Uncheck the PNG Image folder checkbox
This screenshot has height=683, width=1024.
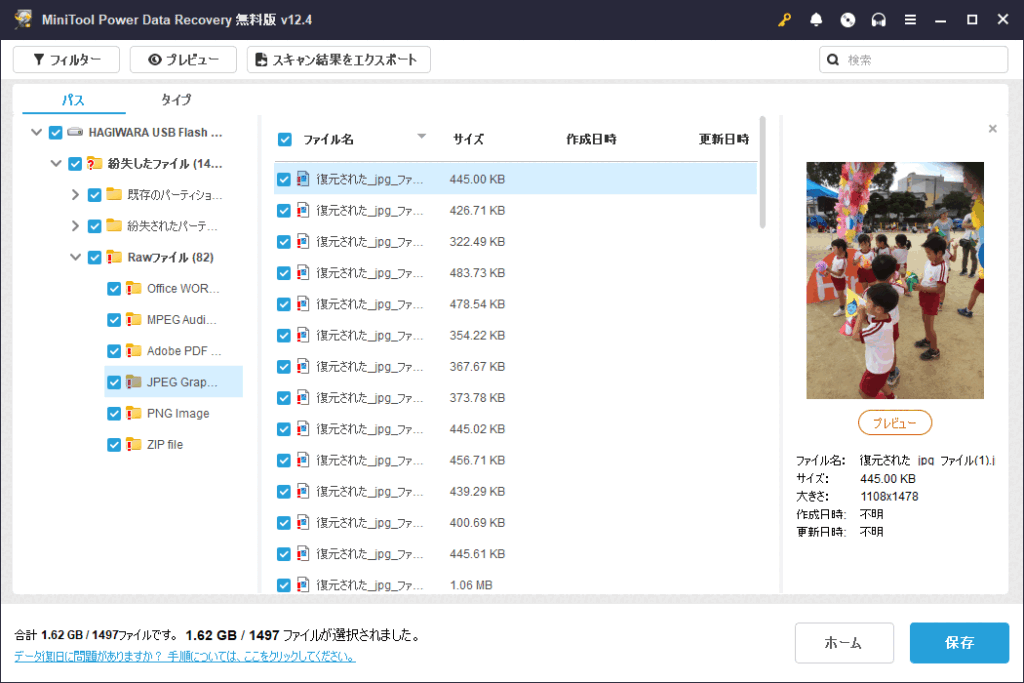[114, 413]
